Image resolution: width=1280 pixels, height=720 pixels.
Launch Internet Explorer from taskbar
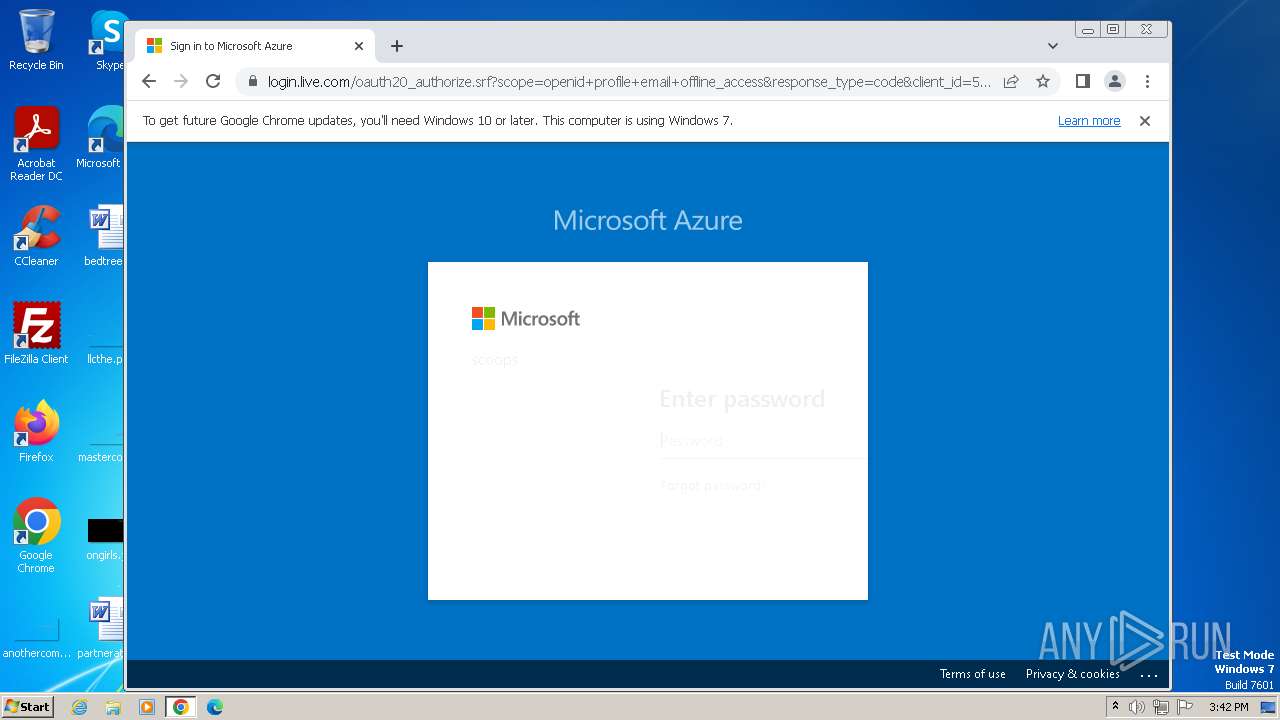click(x=80, y=707)
